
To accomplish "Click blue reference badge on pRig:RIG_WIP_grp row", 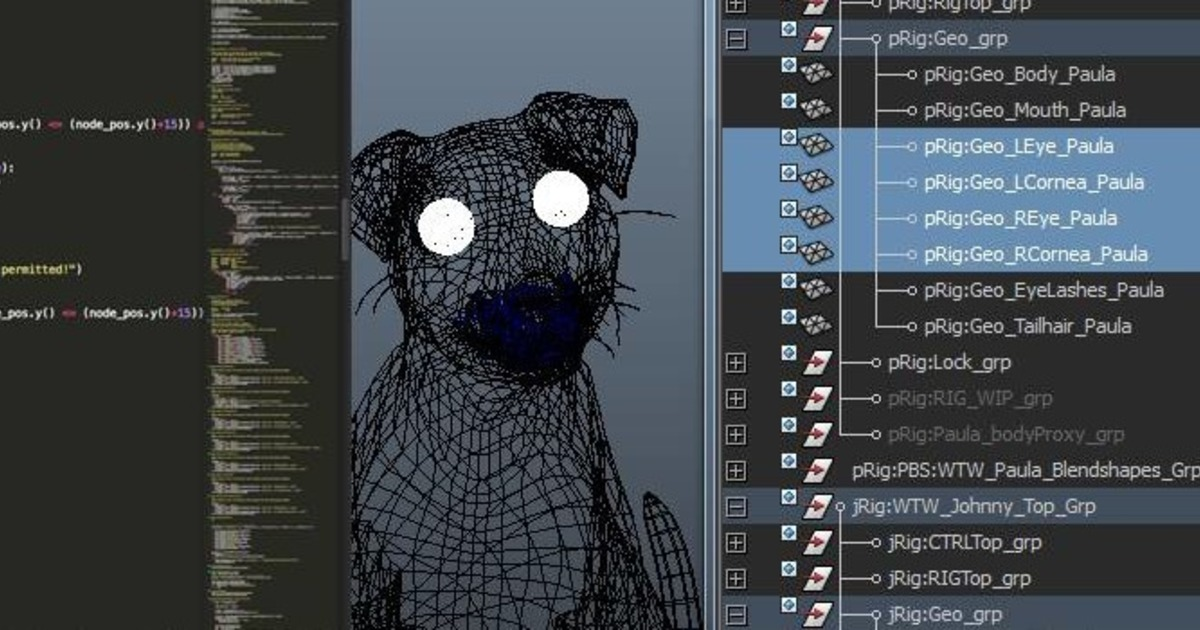I will (788, 389).
